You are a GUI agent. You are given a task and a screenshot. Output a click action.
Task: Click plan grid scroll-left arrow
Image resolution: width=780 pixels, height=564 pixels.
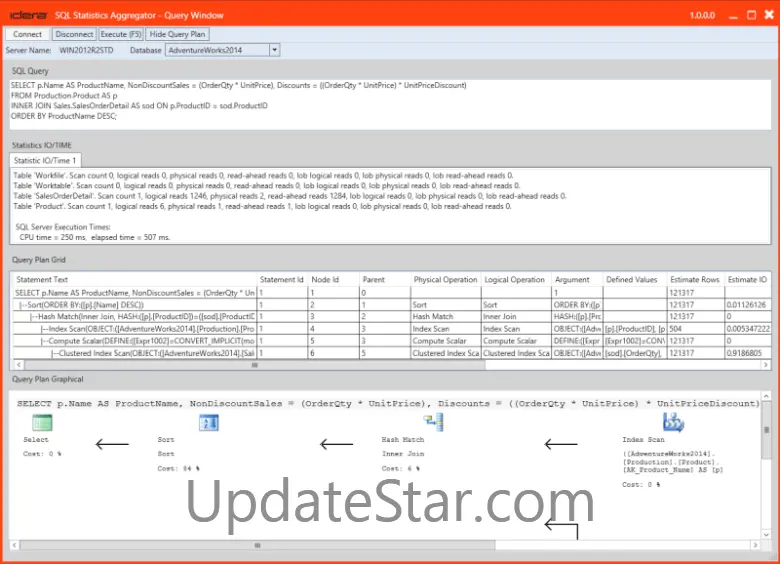pos(18,365)
